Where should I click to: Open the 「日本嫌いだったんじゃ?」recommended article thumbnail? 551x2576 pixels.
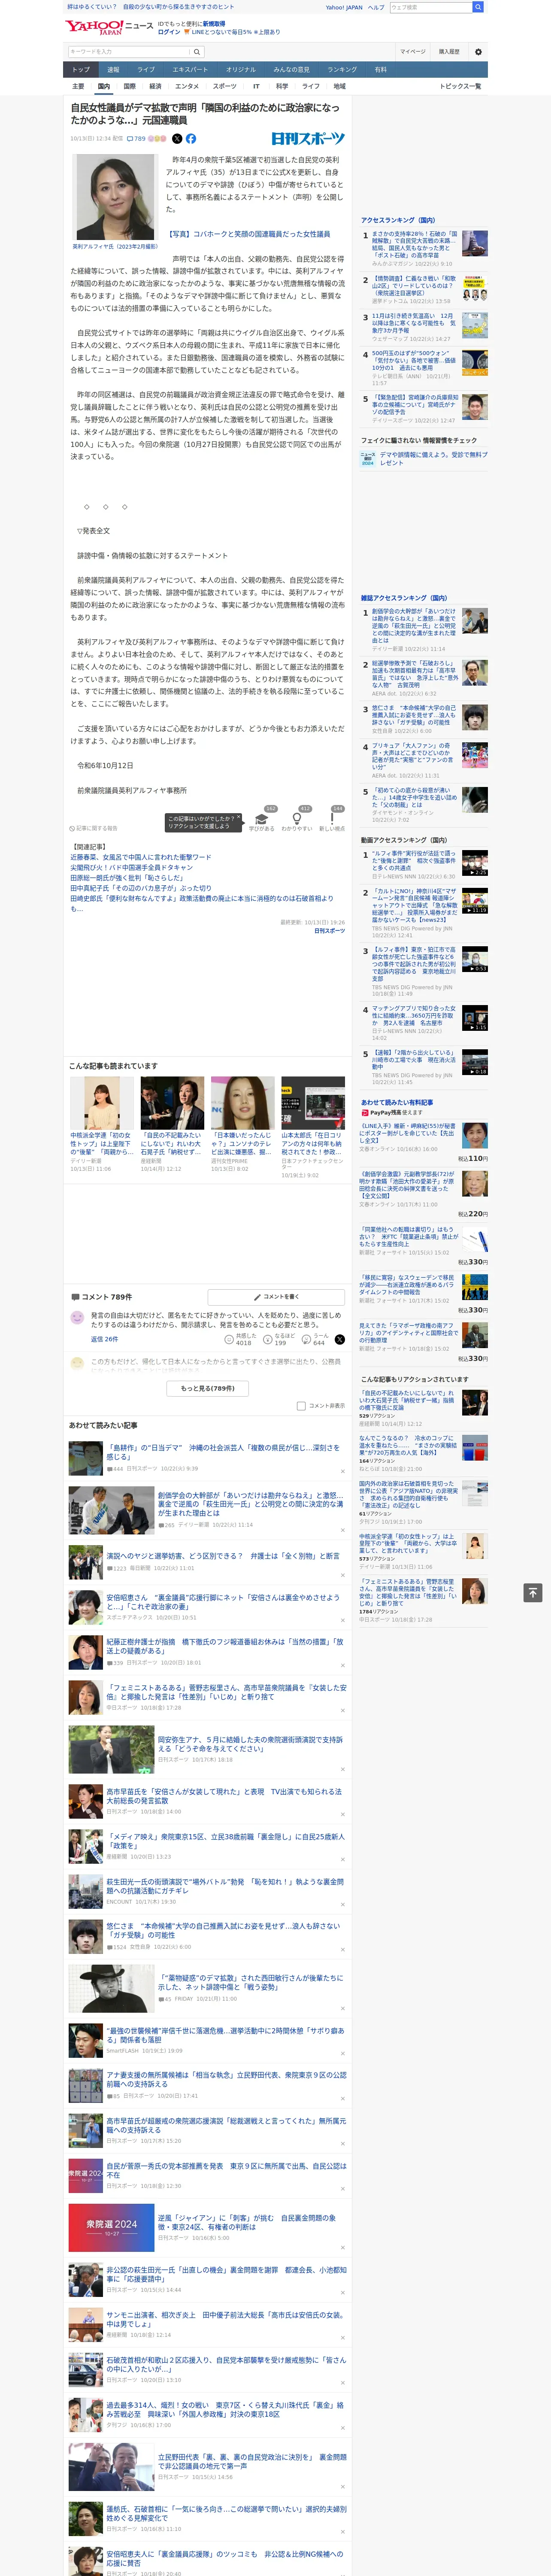point(242,1103)
